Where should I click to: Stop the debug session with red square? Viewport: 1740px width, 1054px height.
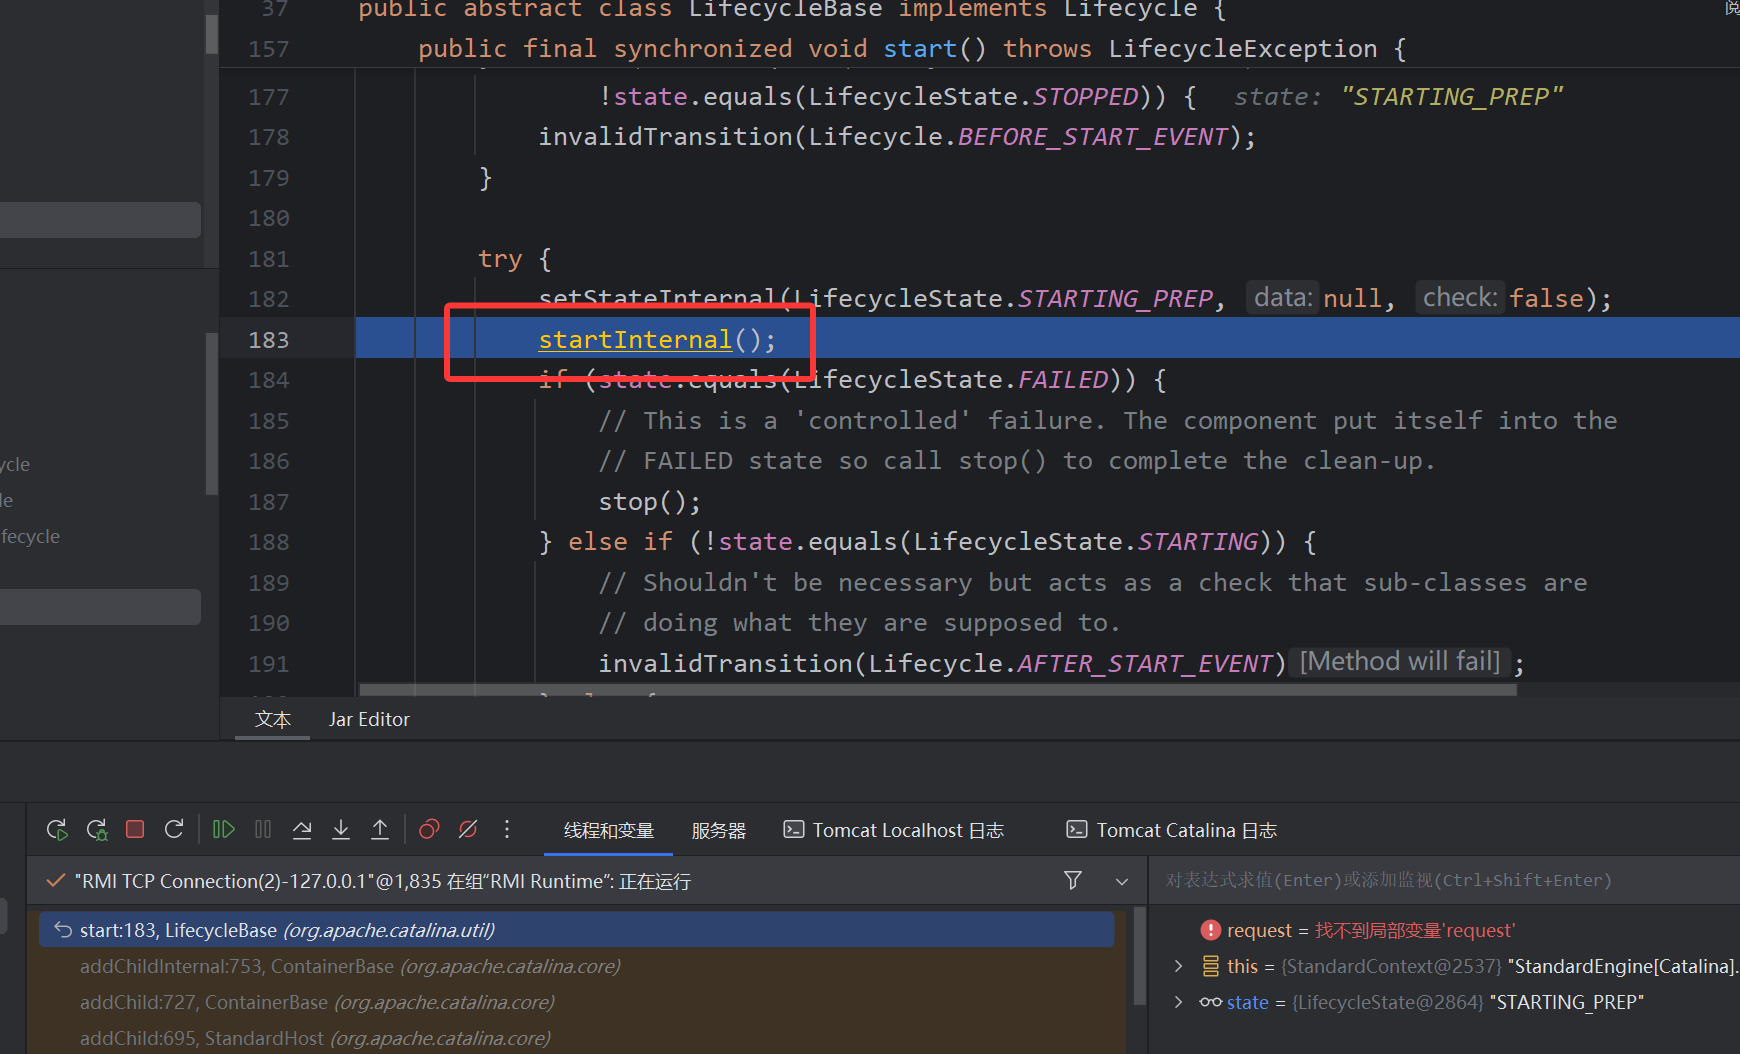[135, 829]
